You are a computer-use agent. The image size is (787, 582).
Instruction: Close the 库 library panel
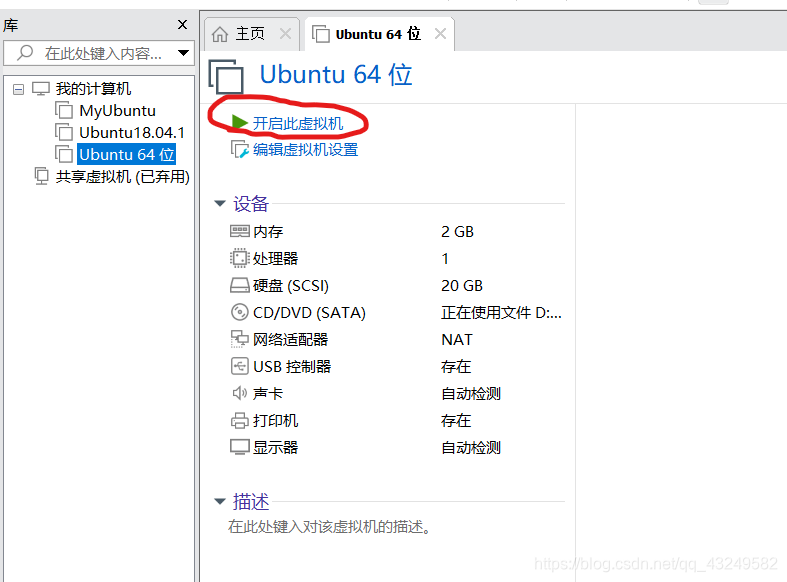pos(183,25)
